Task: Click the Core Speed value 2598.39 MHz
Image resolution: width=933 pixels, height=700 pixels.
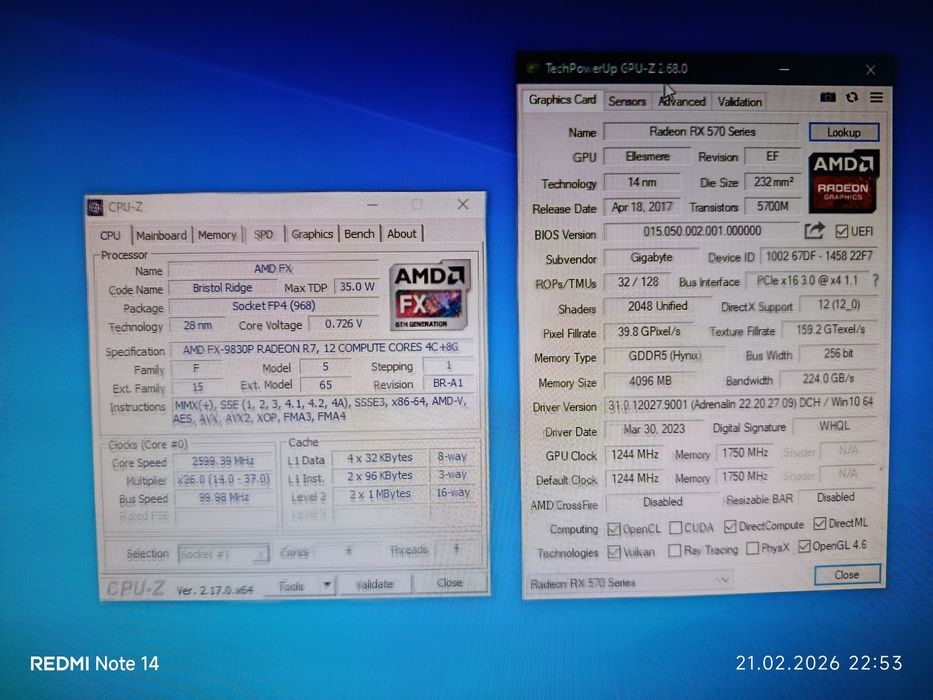Action: click(223, 461)
